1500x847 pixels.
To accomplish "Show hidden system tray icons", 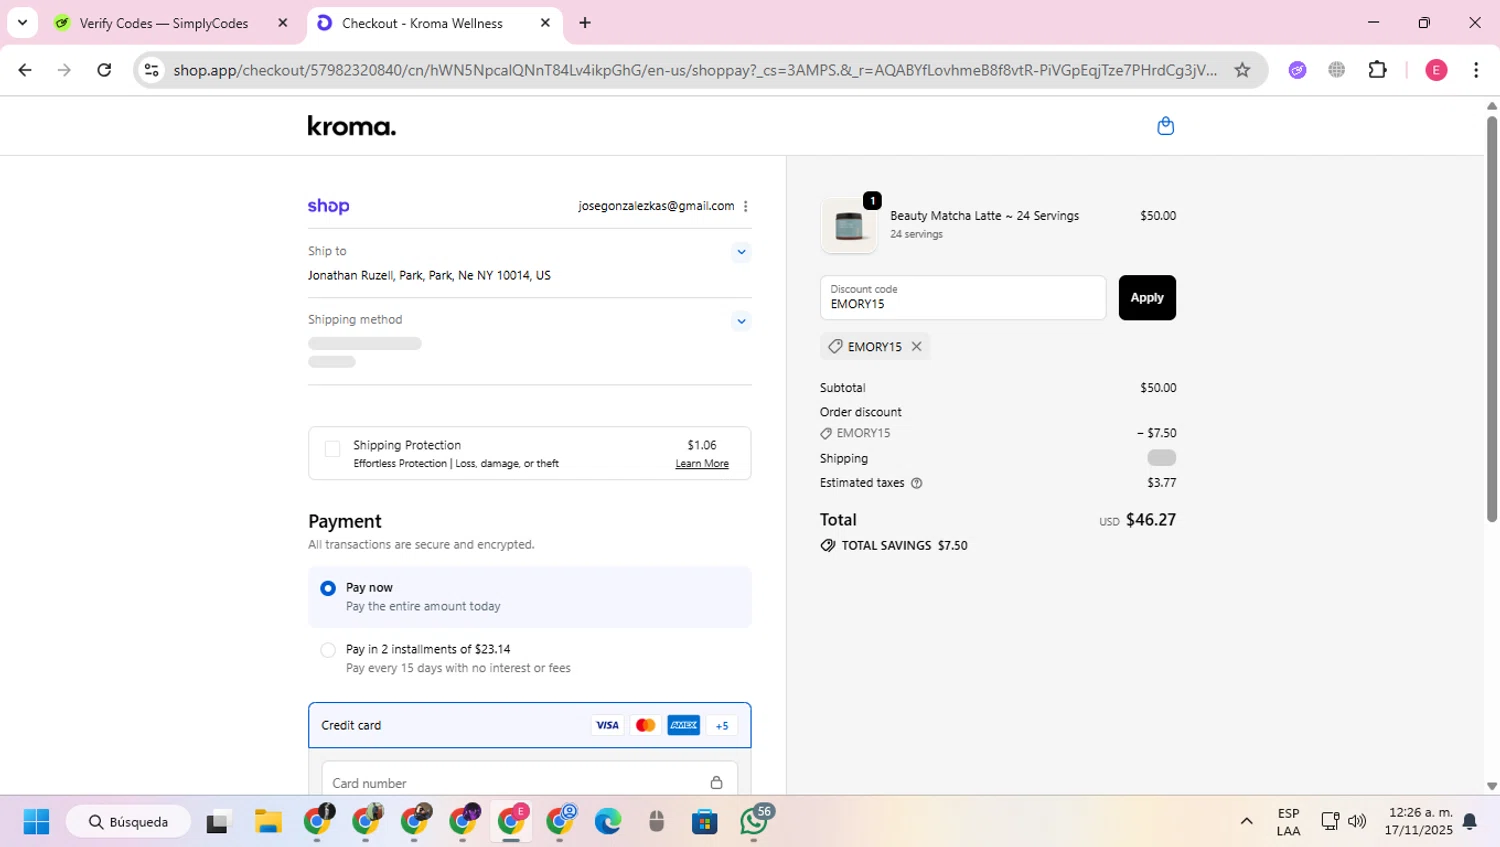I will [1246, 822].
